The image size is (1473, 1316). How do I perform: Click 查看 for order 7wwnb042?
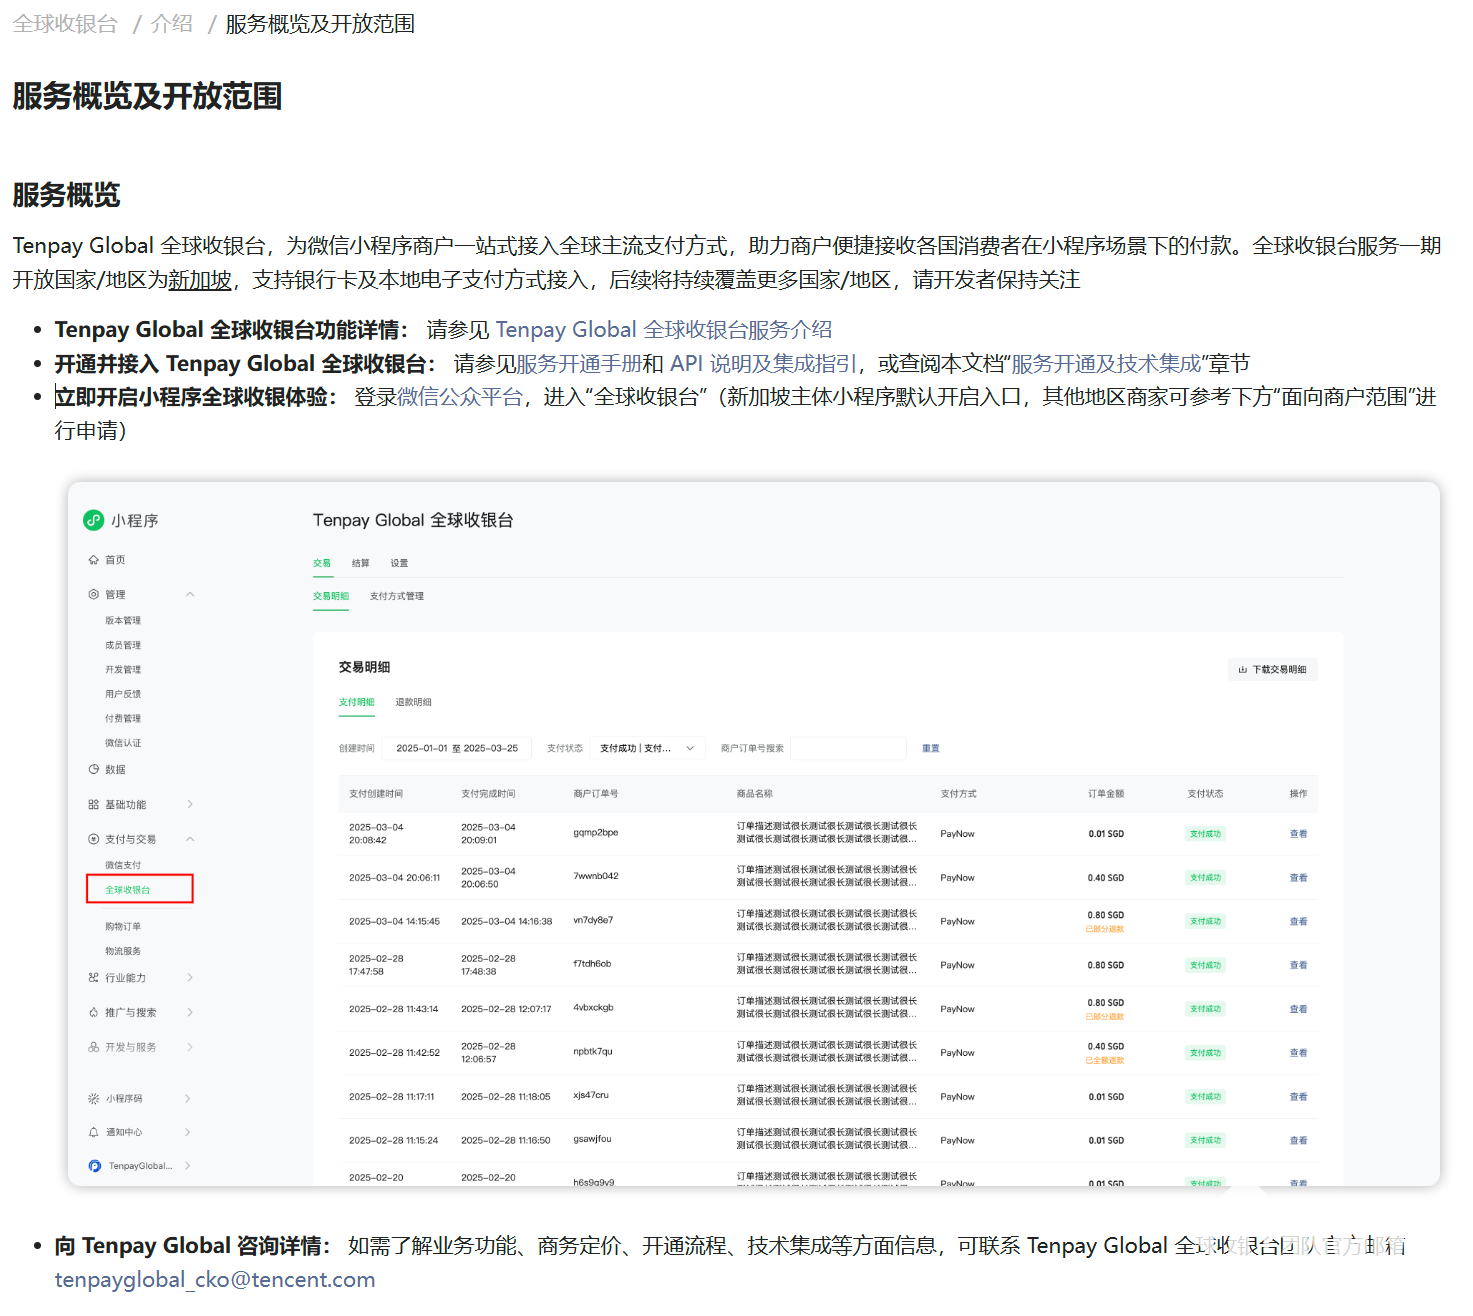[1298, 878]
